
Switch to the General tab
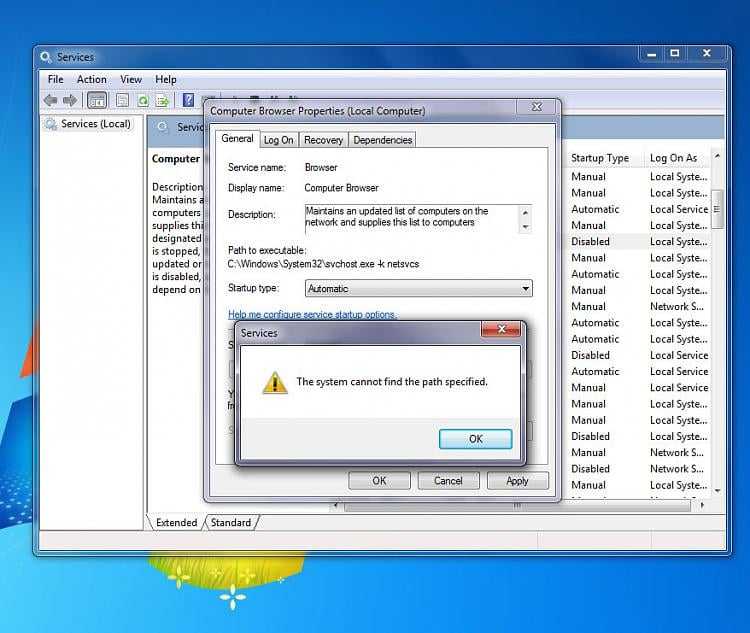[x=237, y=139]
